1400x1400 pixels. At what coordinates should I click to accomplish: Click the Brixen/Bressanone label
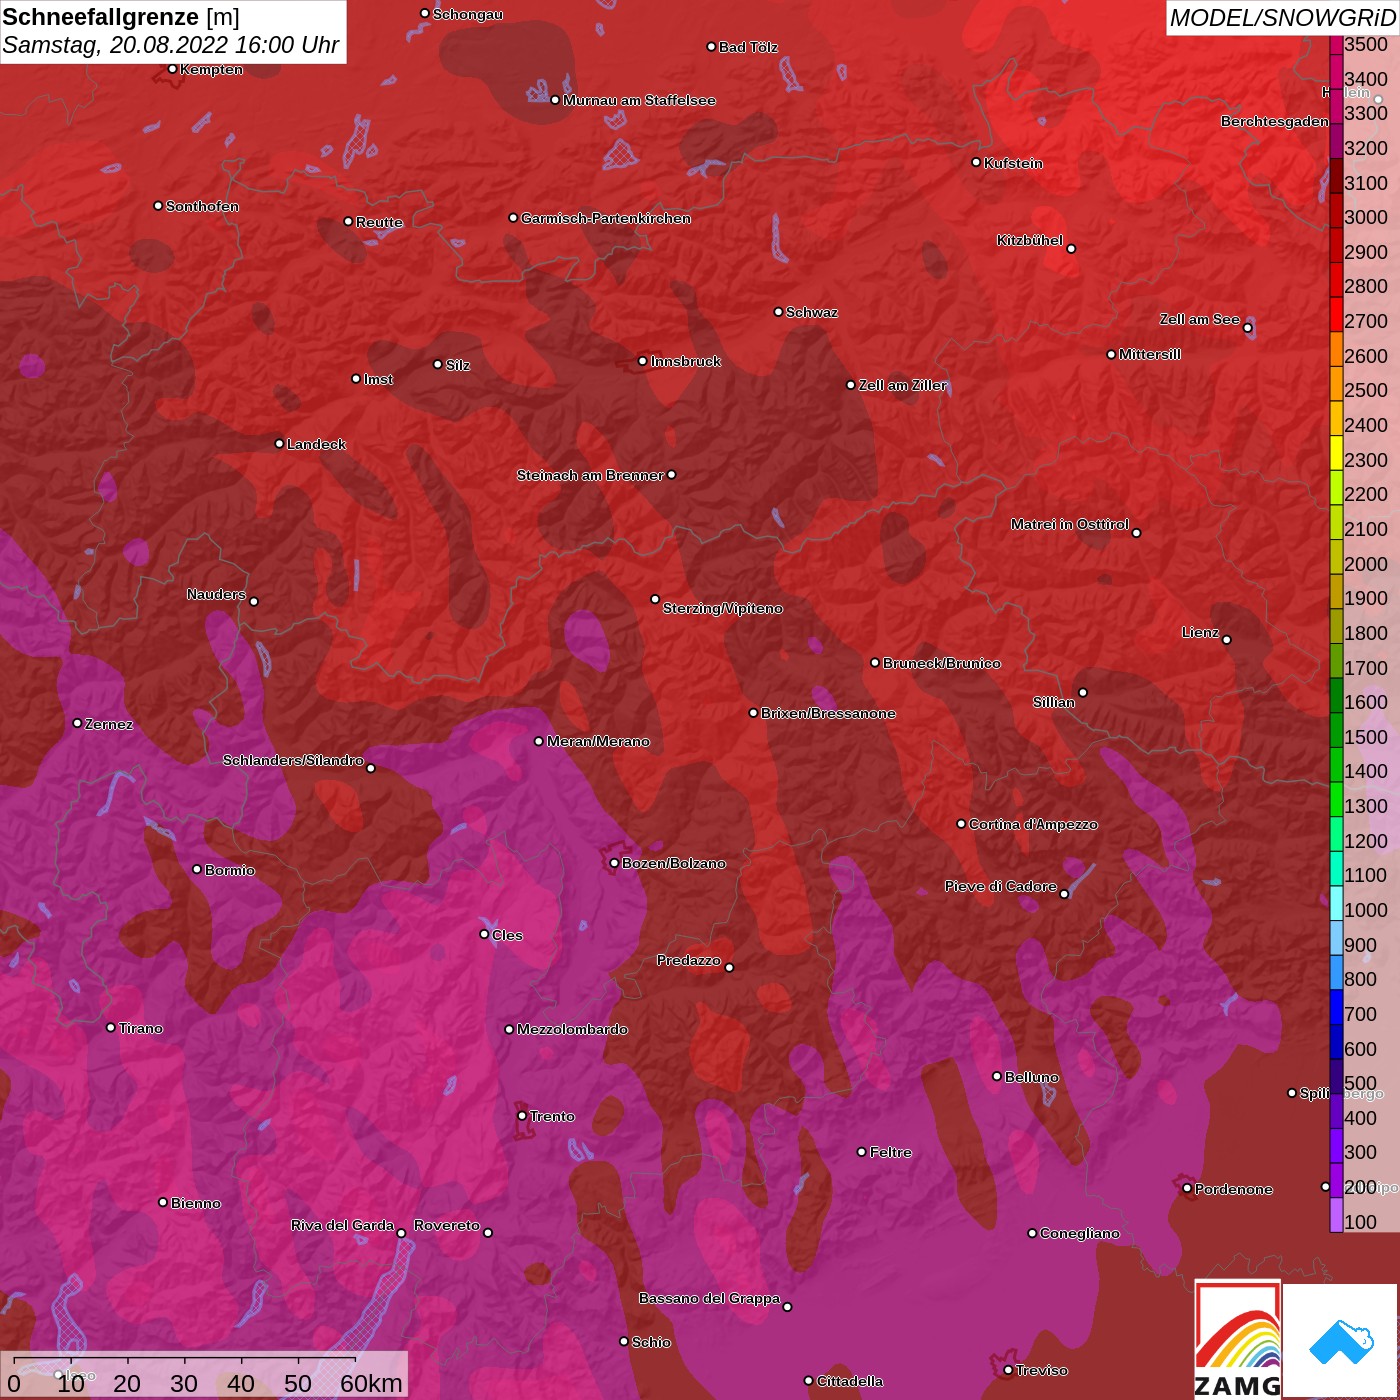[x=828, y=713]
